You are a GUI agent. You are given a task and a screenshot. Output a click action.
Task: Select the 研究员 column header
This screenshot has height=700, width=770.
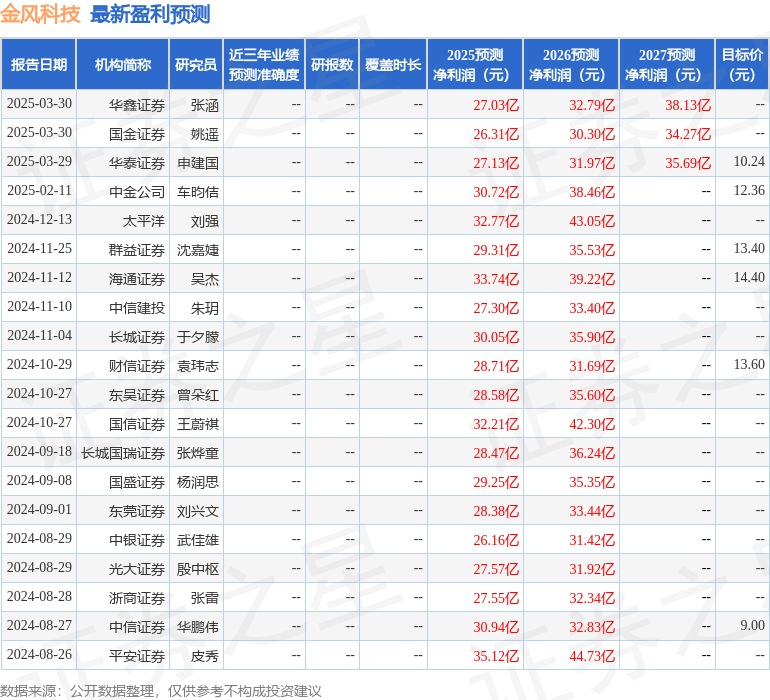pos(196,64)
